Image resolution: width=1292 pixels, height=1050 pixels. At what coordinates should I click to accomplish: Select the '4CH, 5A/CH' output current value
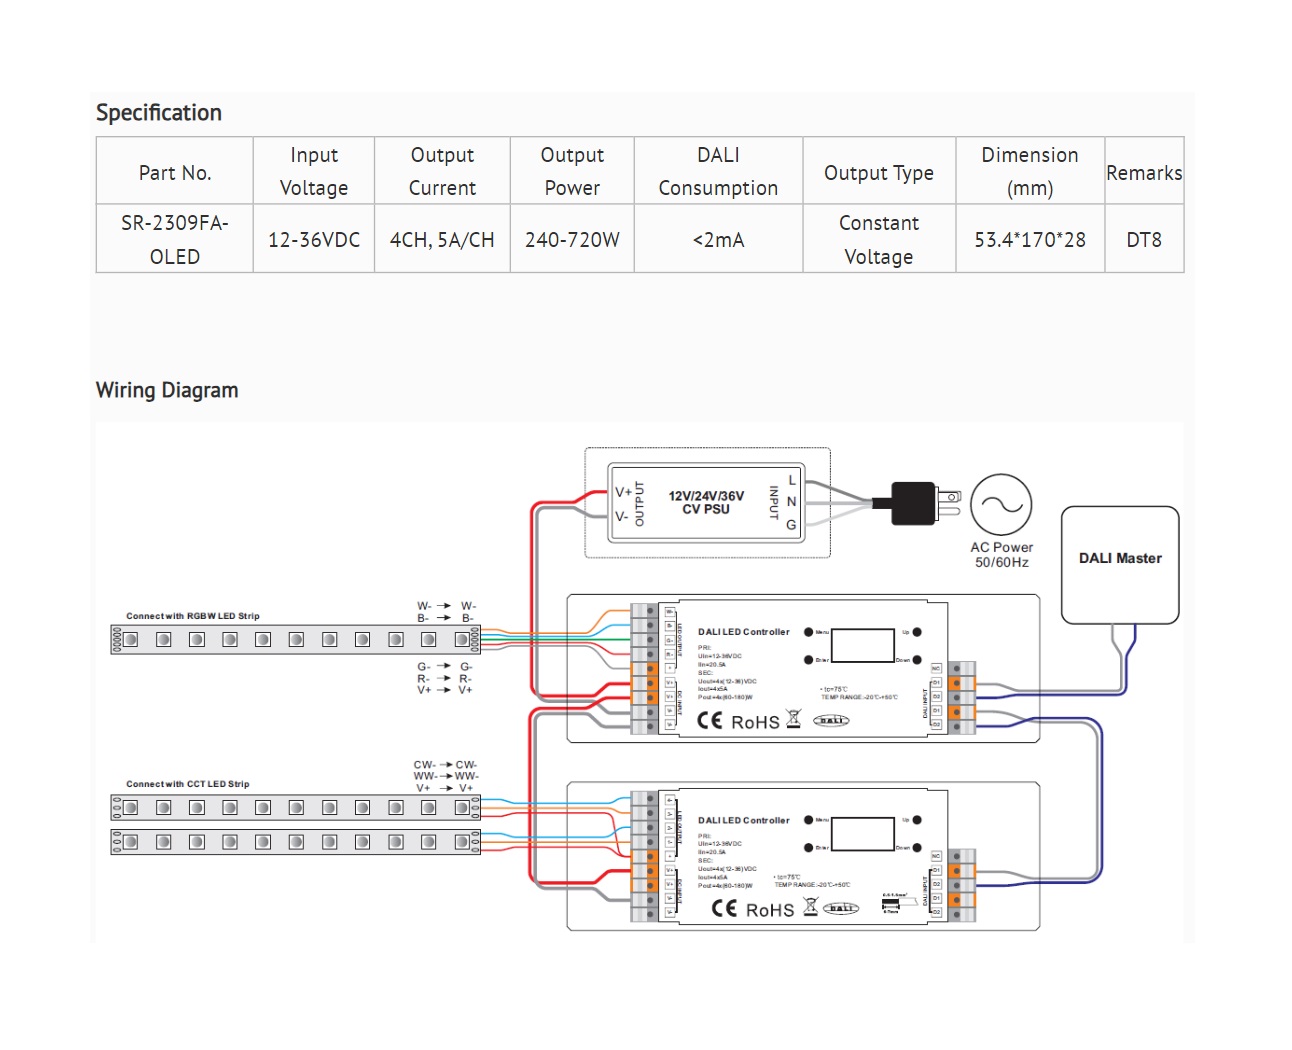[x=442, y=240]
